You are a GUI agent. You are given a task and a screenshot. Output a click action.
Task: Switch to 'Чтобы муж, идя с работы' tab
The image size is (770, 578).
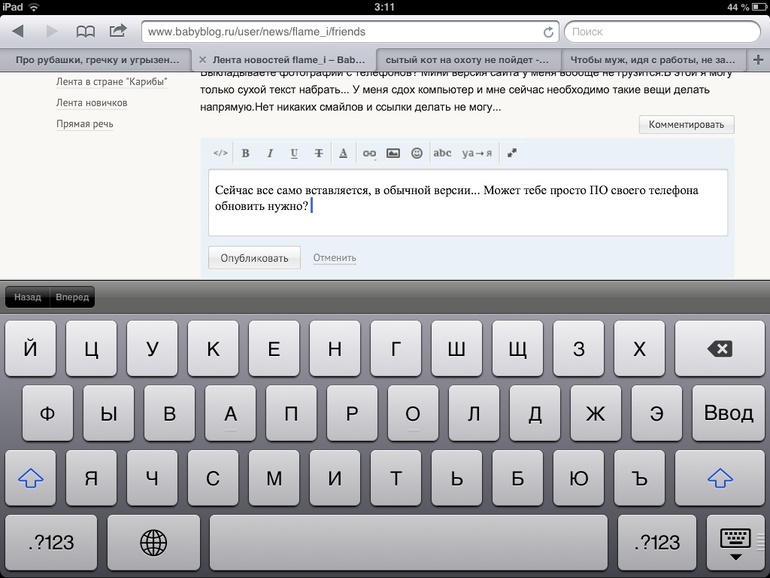pyautogui.click(x=653, y=60)
